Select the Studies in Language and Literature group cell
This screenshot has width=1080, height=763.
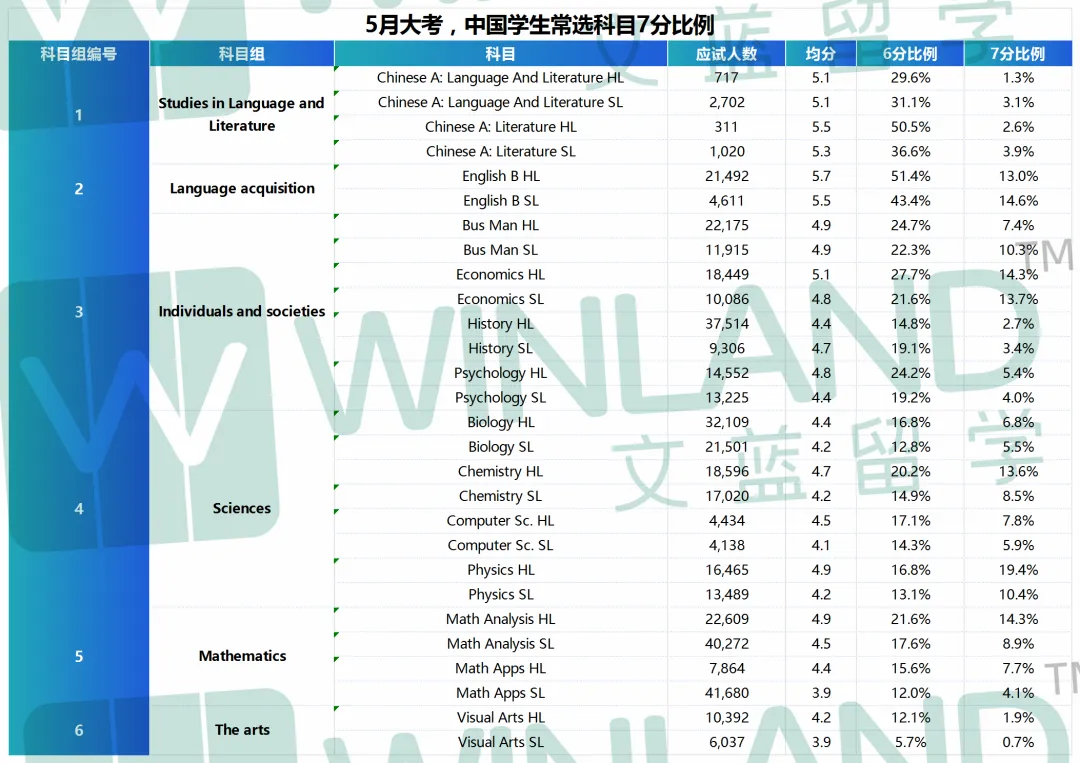pos(242,114)
